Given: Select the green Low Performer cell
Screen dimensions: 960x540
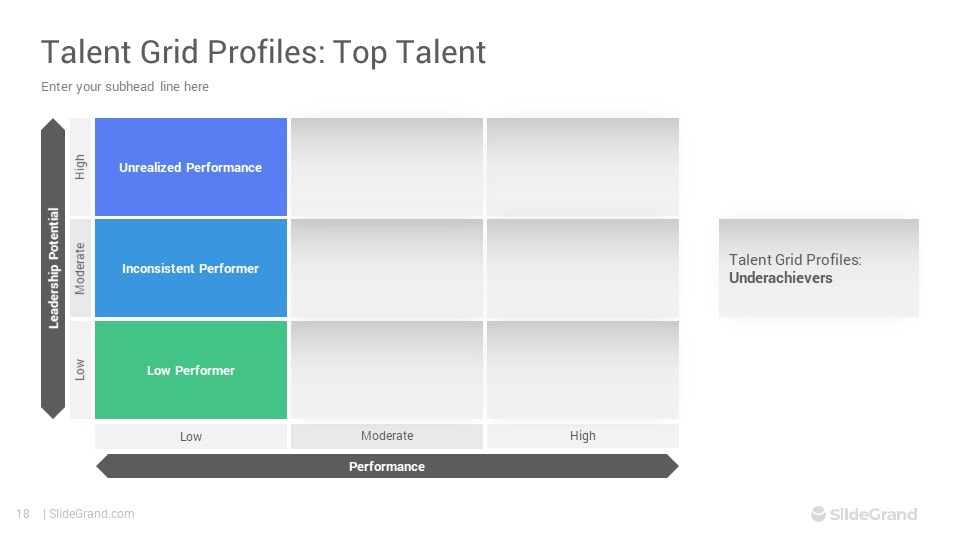Looking at the screenshot, I should [x=190, y=370].
